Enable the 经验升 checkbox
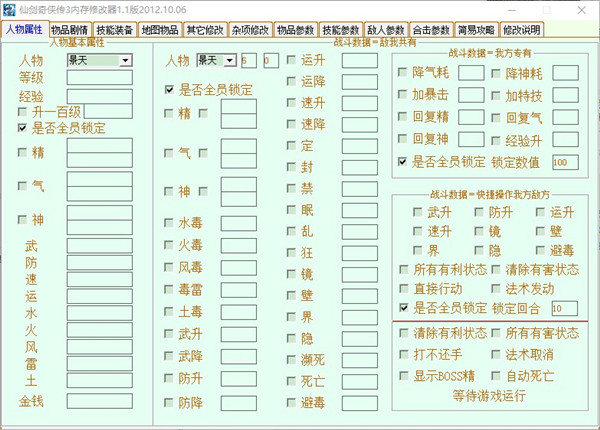The image size is (600, 430). 496,140
